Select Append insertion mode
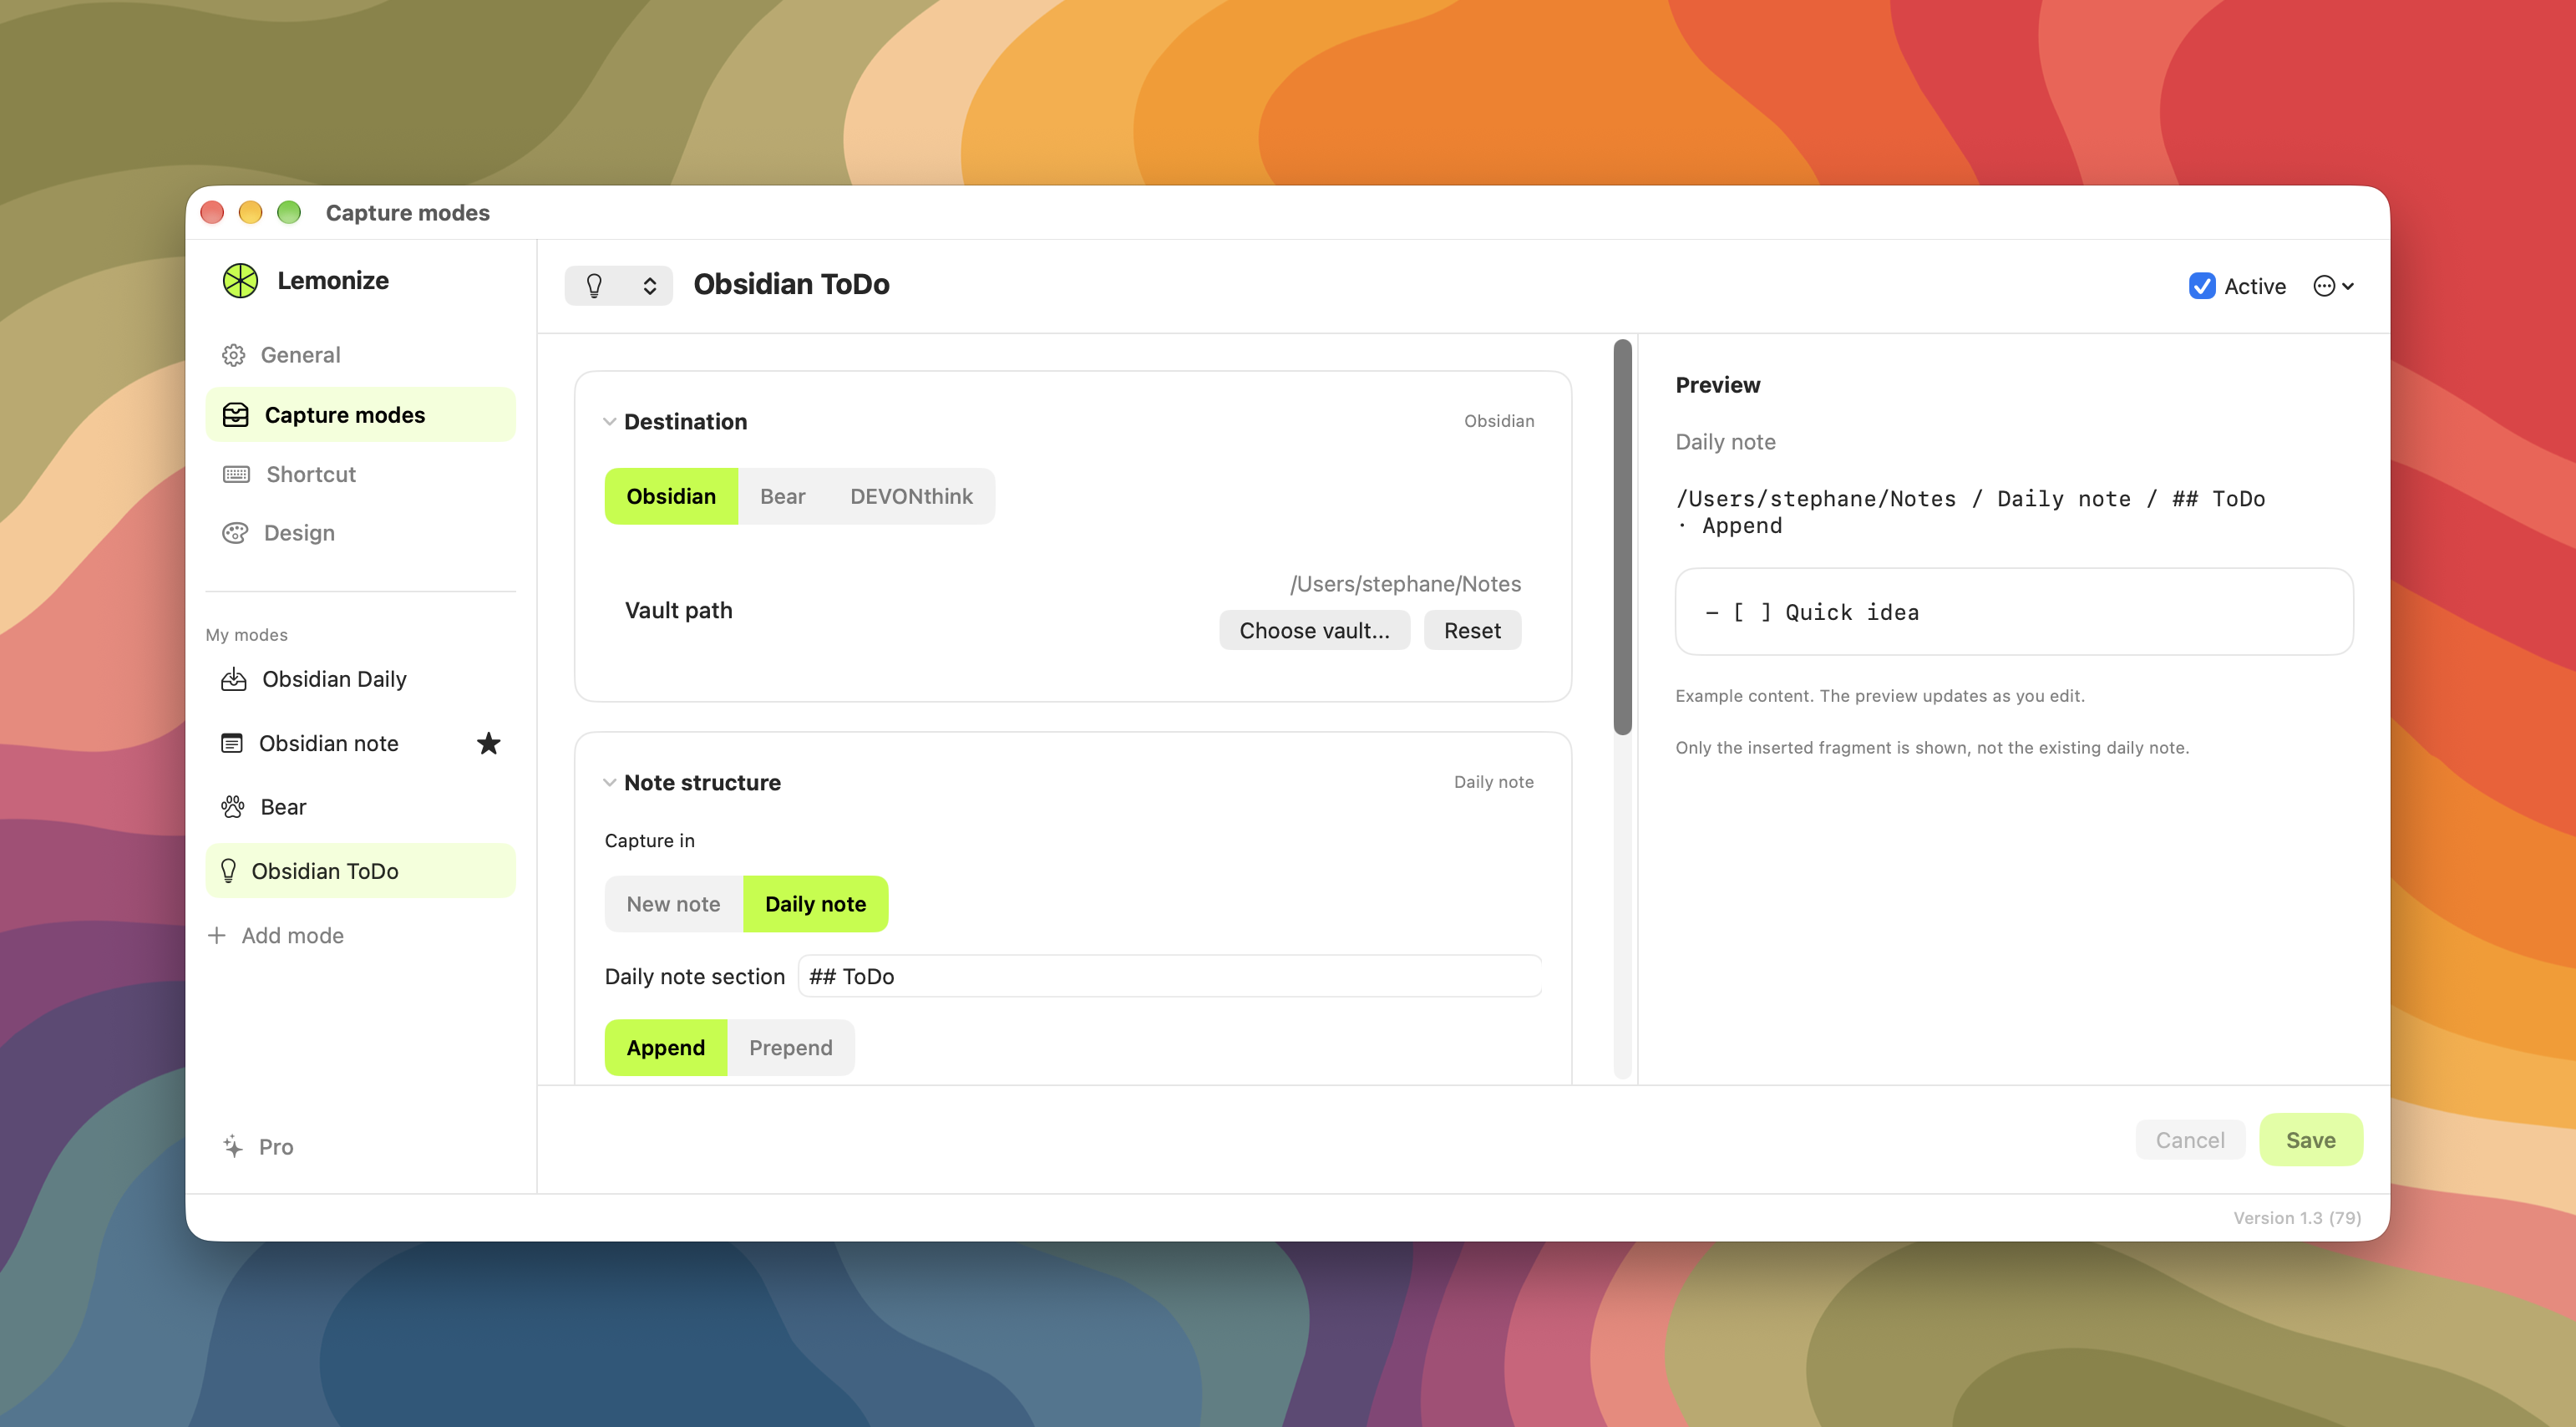This screenshot has height=1427, width=2576. click(x=666, y=1048)
